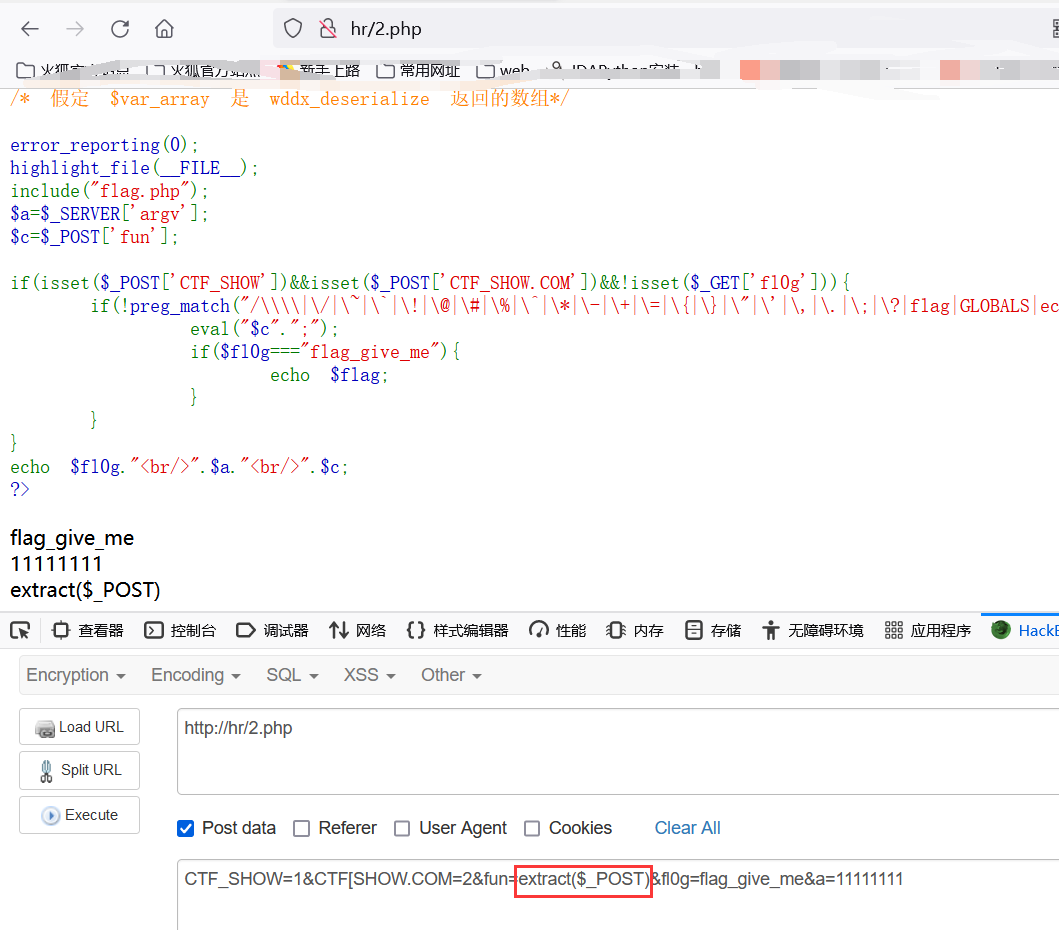Click the Execute button
The height and width of the screenshot is (930, 1059).
(80, 815)
